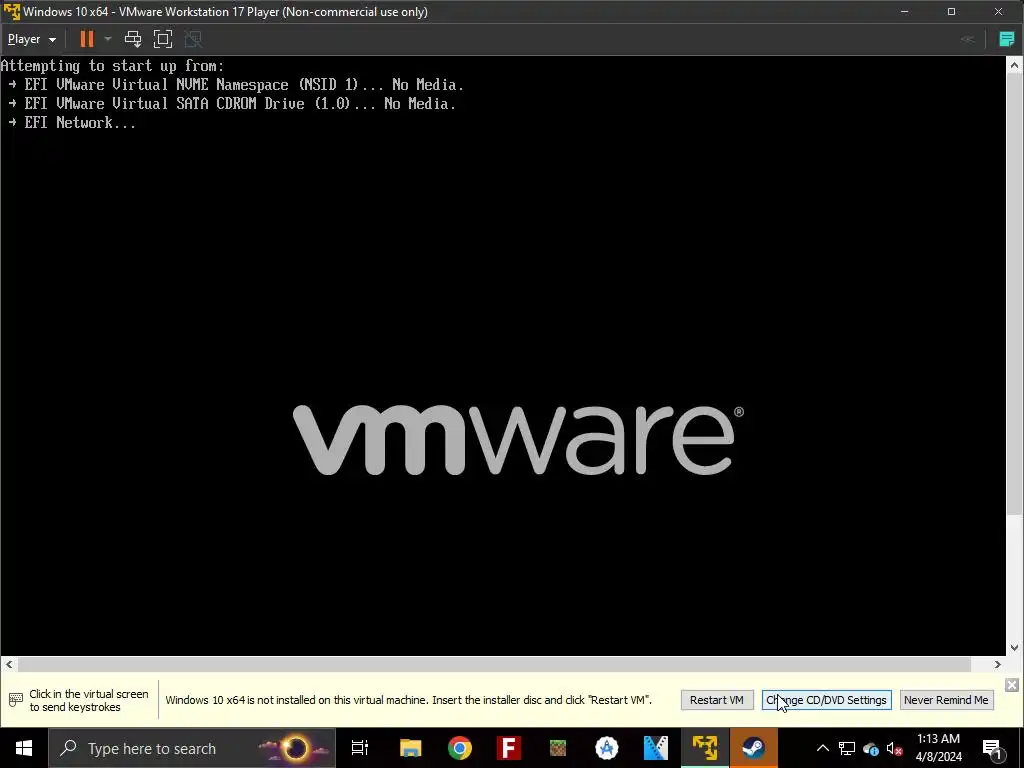Open File Explorer from the taskbar
Image resolution: width=1024 pixels, height=768 pixels.
[x=411, y=748]
